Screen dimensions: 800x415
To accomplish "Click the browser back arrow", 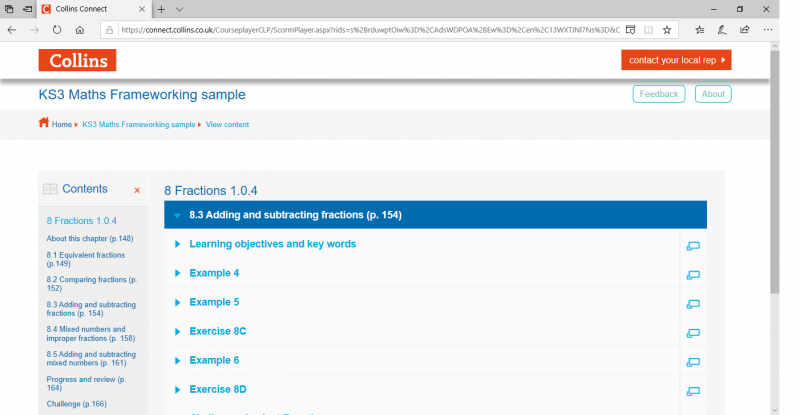I will coord(12,30).
